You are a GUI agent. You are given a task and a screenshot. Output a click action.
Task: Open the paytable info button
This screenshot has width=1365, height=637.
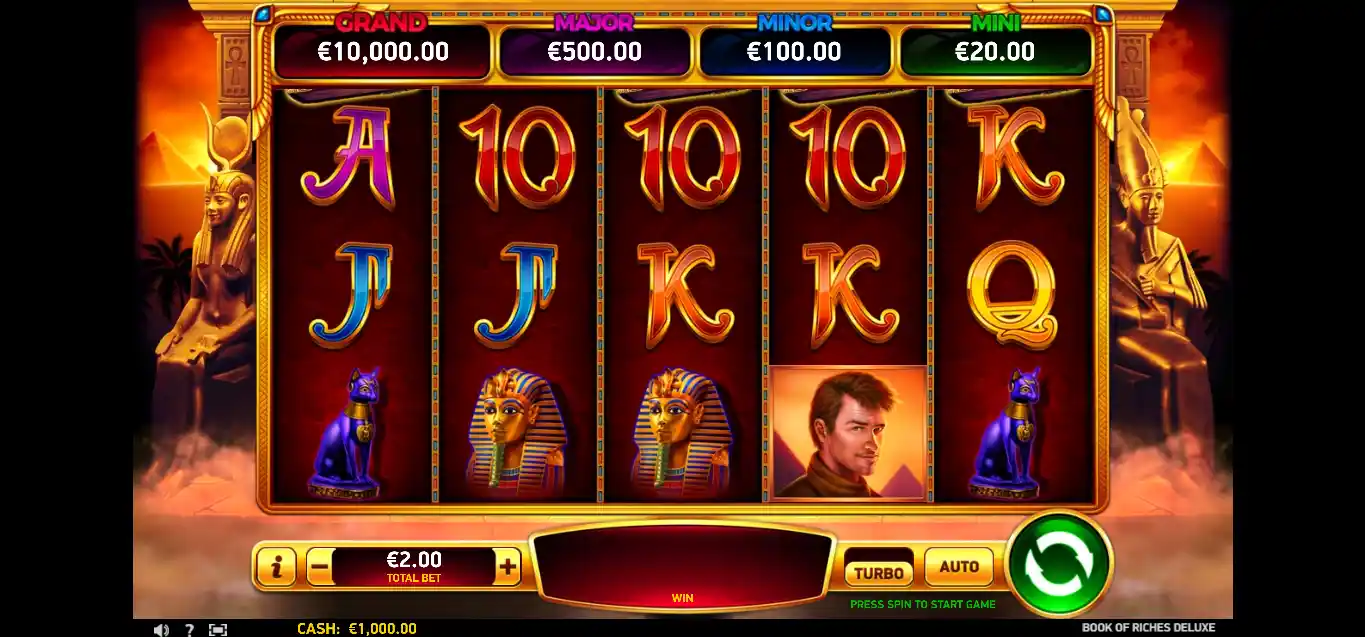276,568
